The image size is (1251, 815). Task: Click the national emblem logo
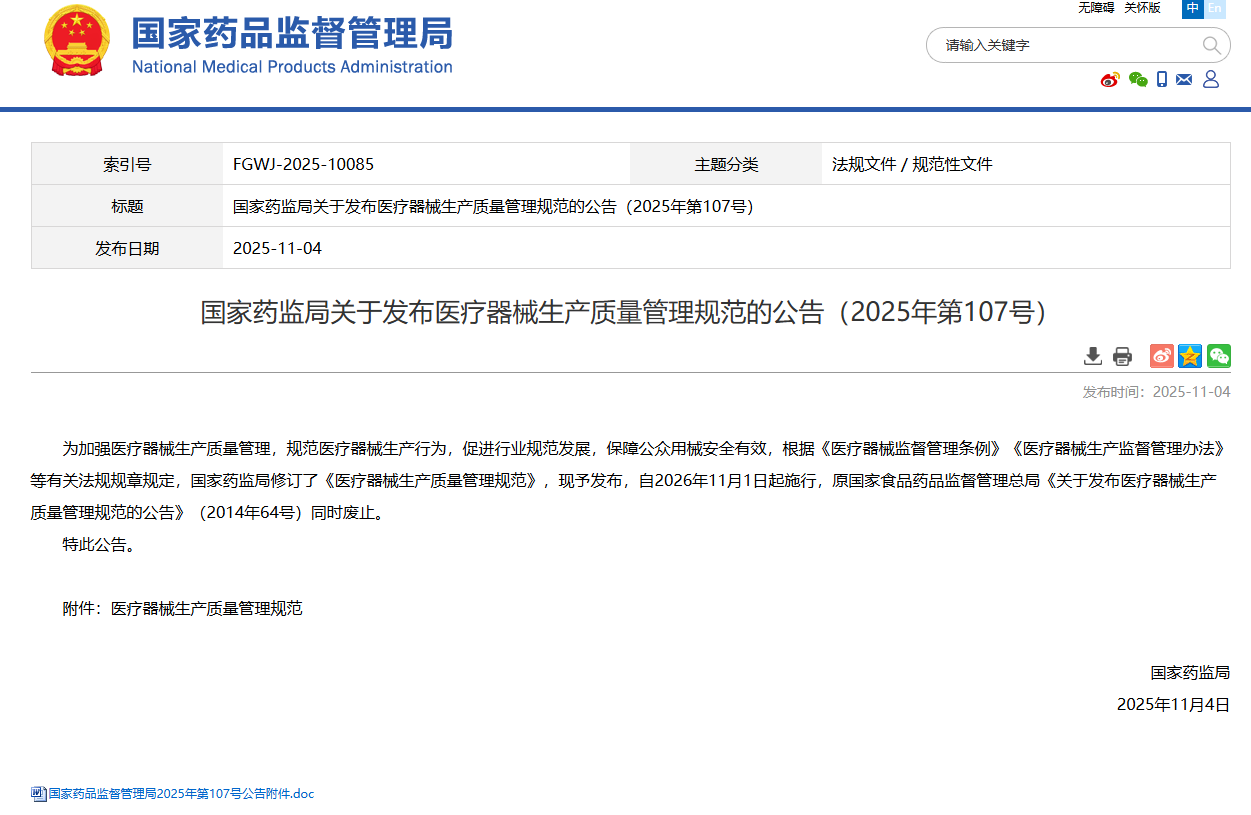77,41
